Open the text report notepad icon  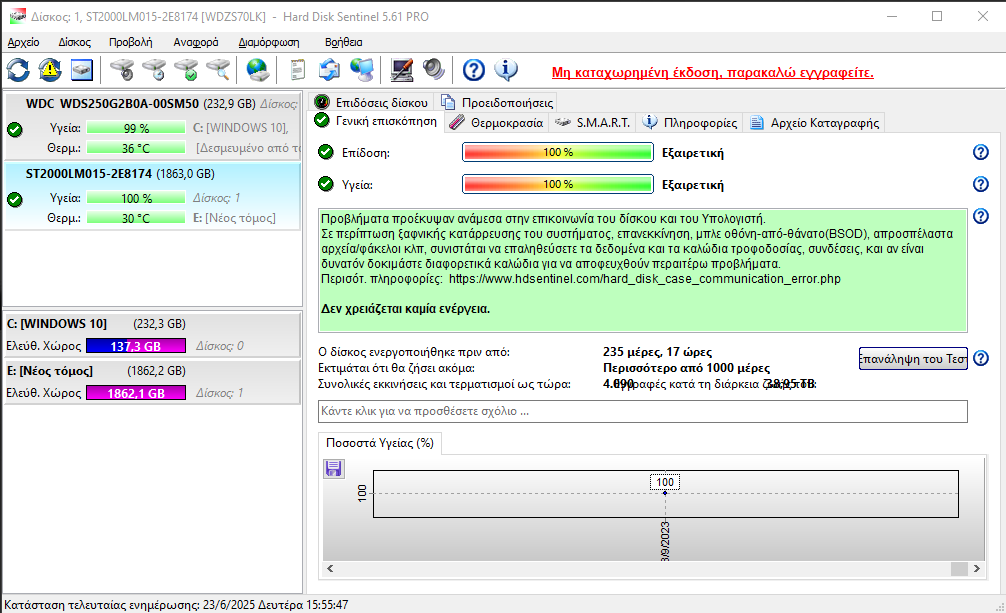[297, 70]
